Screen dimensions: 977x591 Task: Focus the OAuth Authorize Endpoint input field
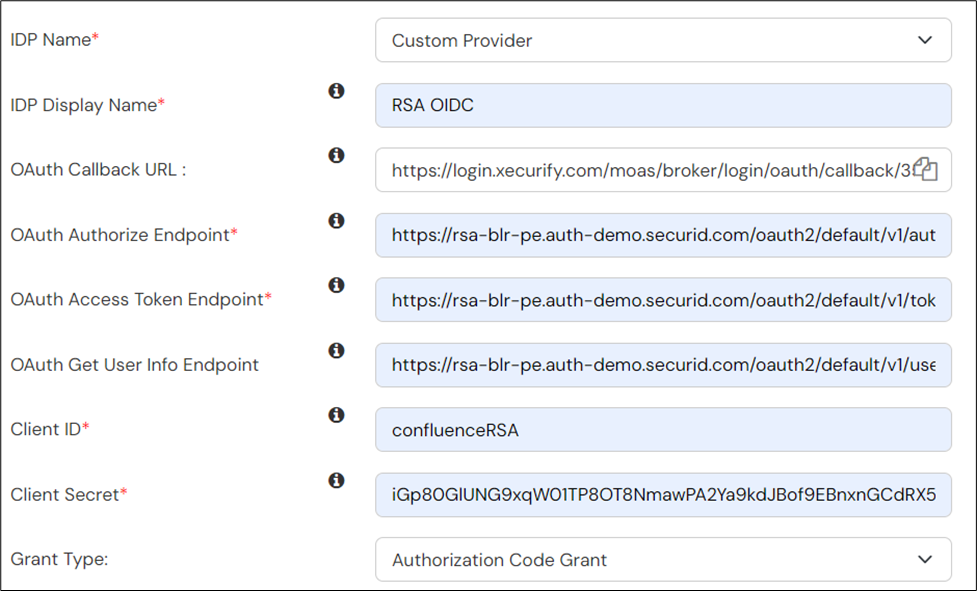point(663,235)
